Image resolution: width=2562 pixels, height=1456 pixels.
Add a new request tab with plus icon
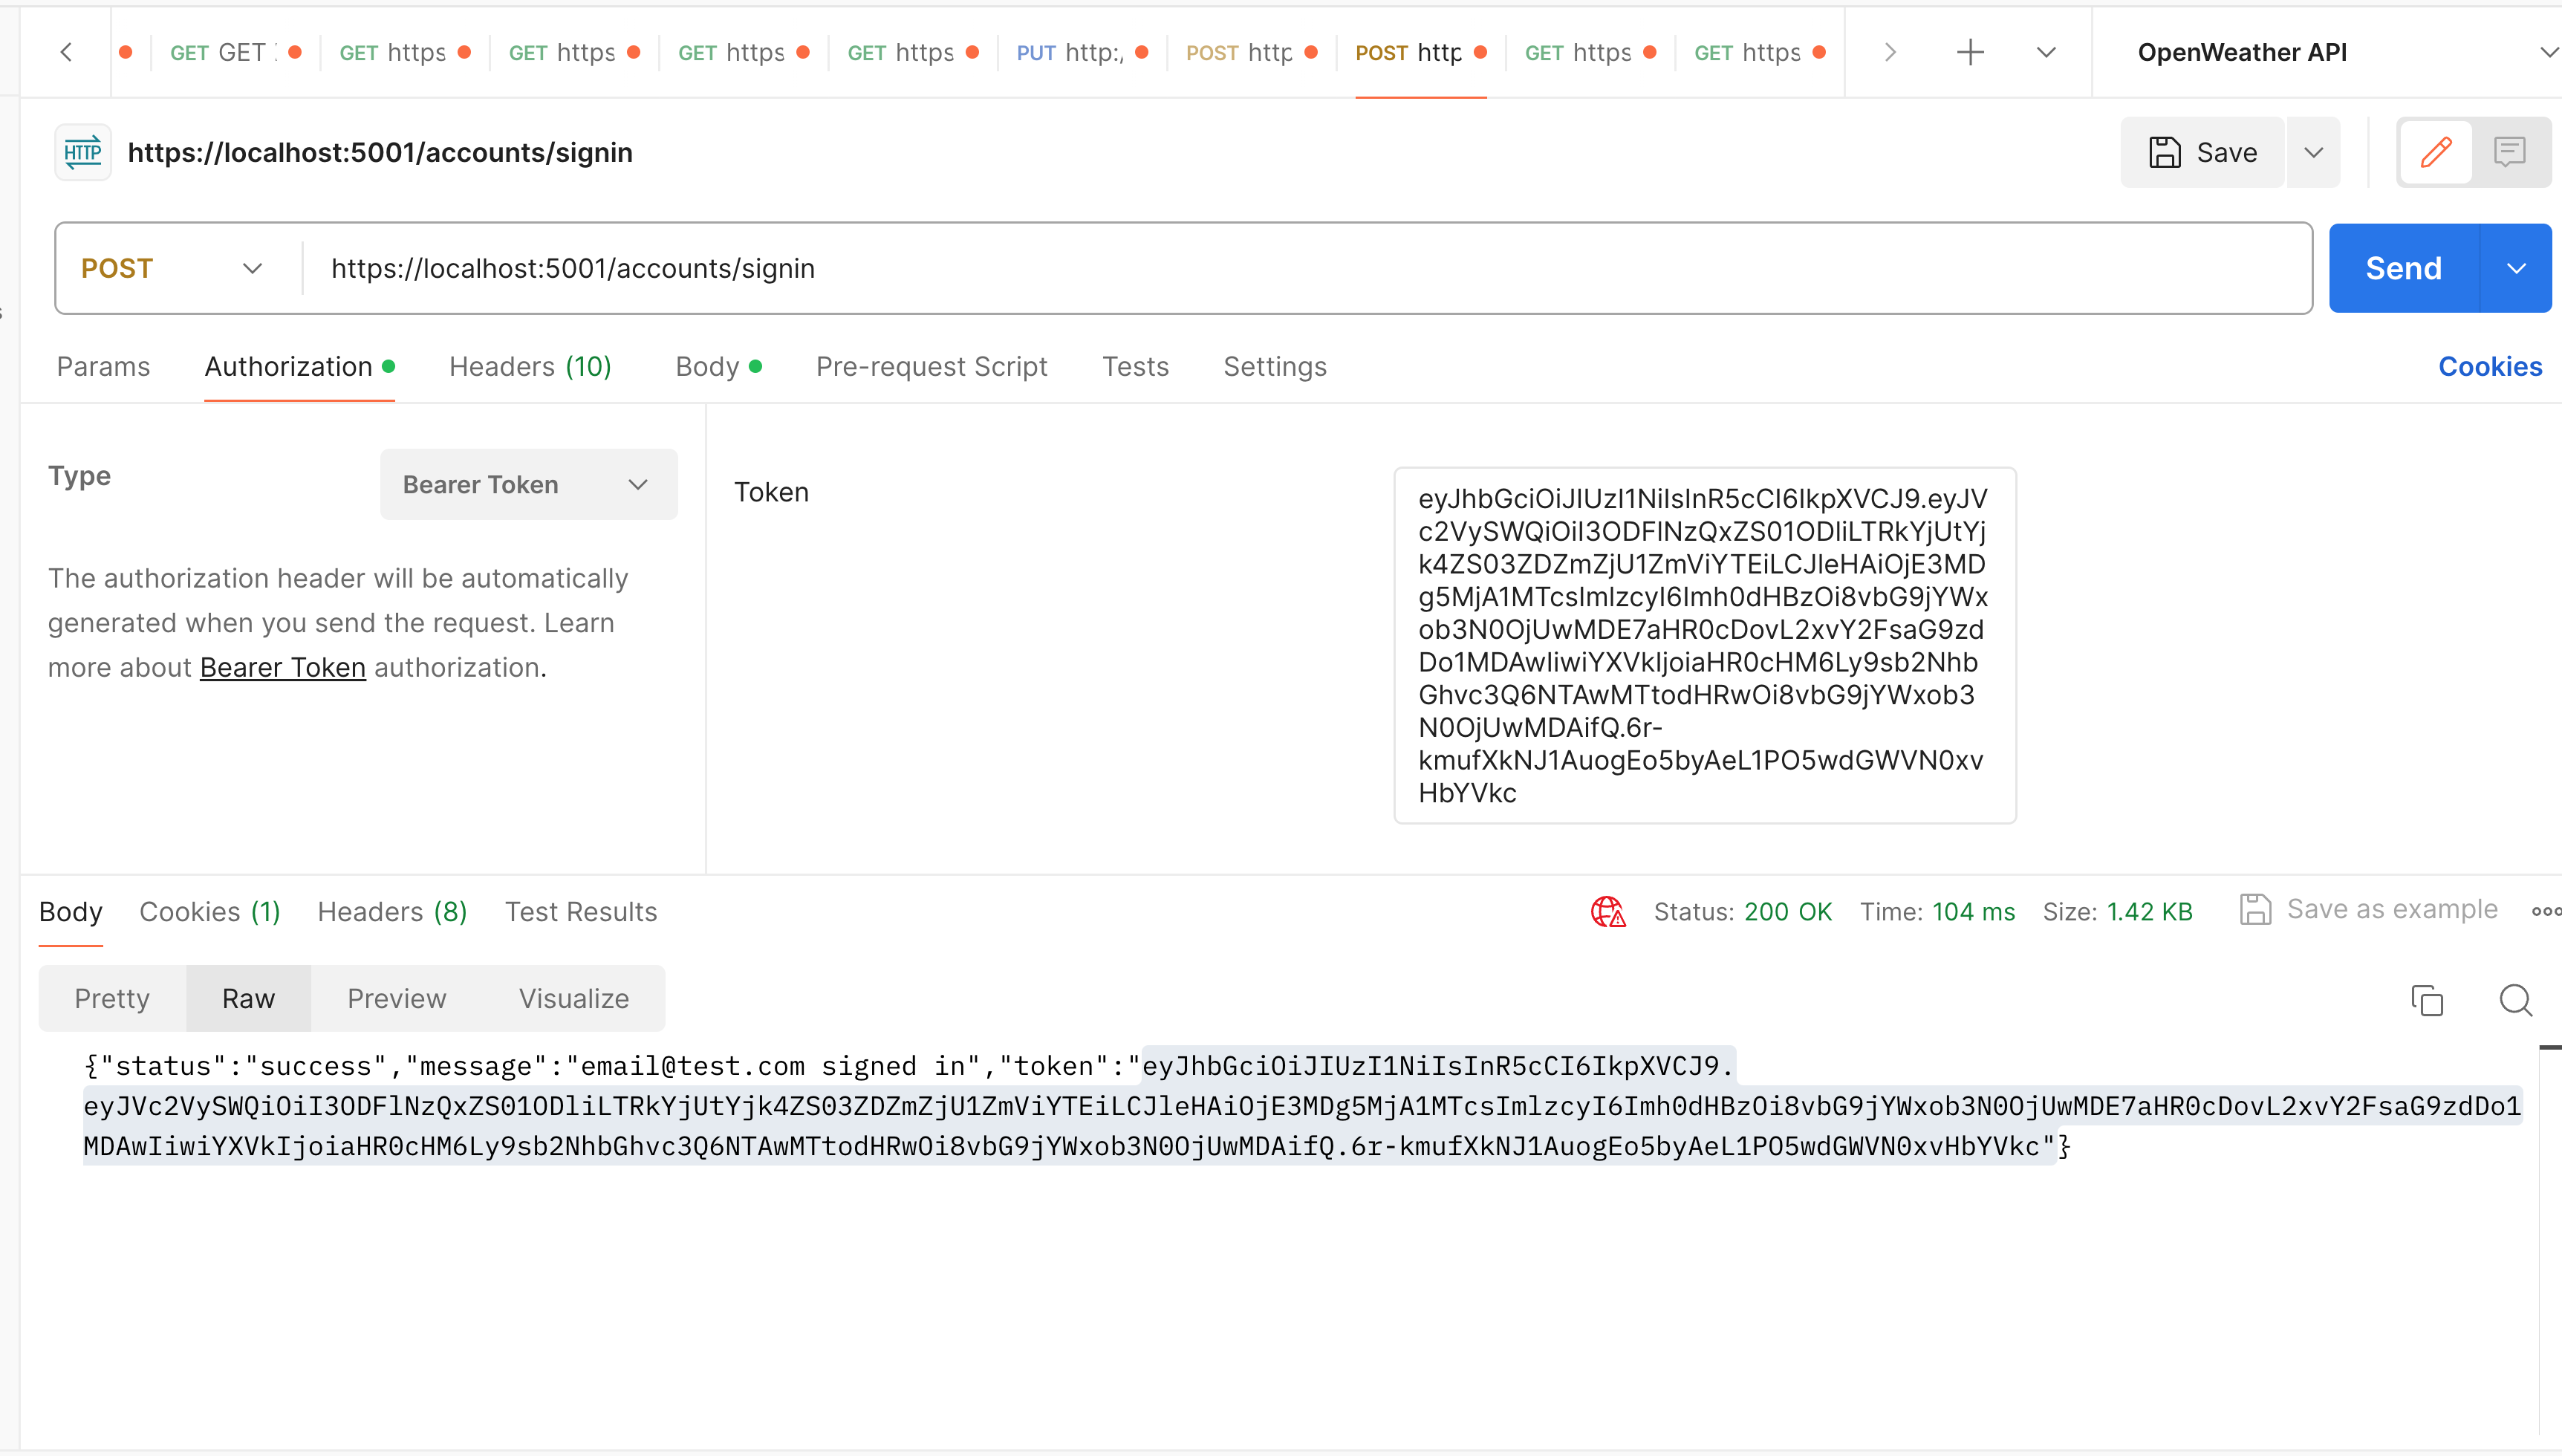tap(1969, 52)
